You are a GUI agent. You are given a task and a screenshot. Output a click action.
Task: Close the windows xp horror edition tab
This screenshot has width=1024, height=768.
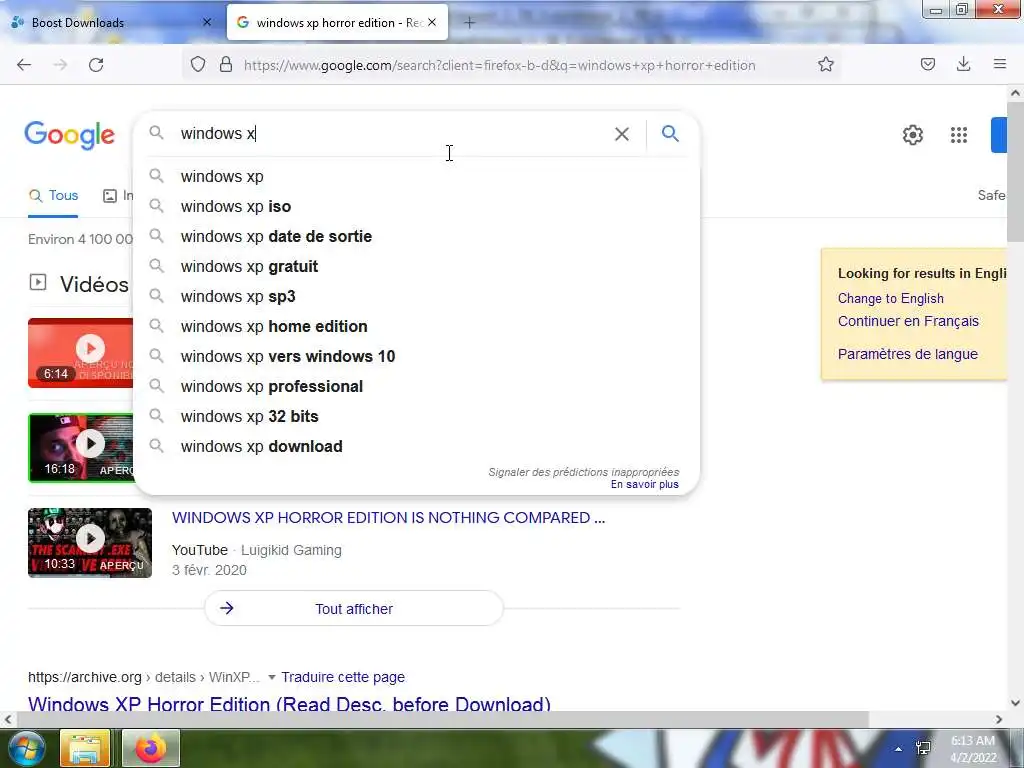[432, 22]
